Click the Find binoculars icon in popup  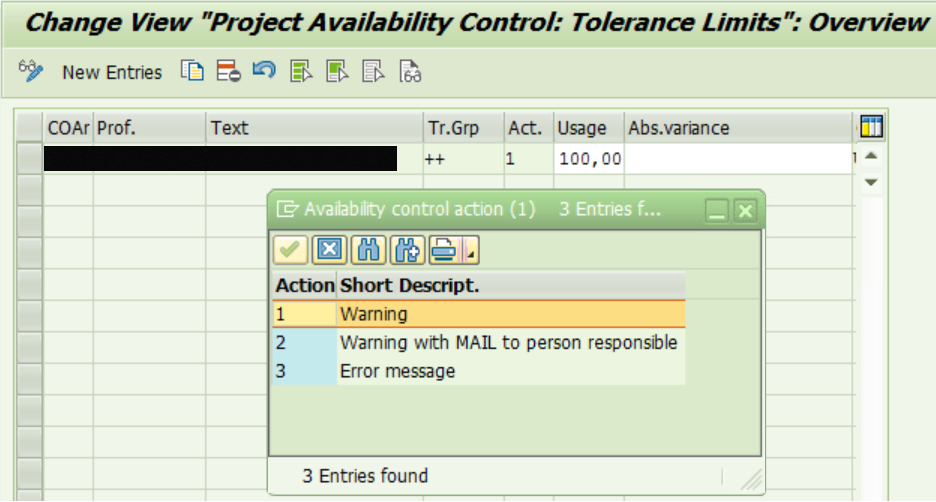click(x=368, y=250)
